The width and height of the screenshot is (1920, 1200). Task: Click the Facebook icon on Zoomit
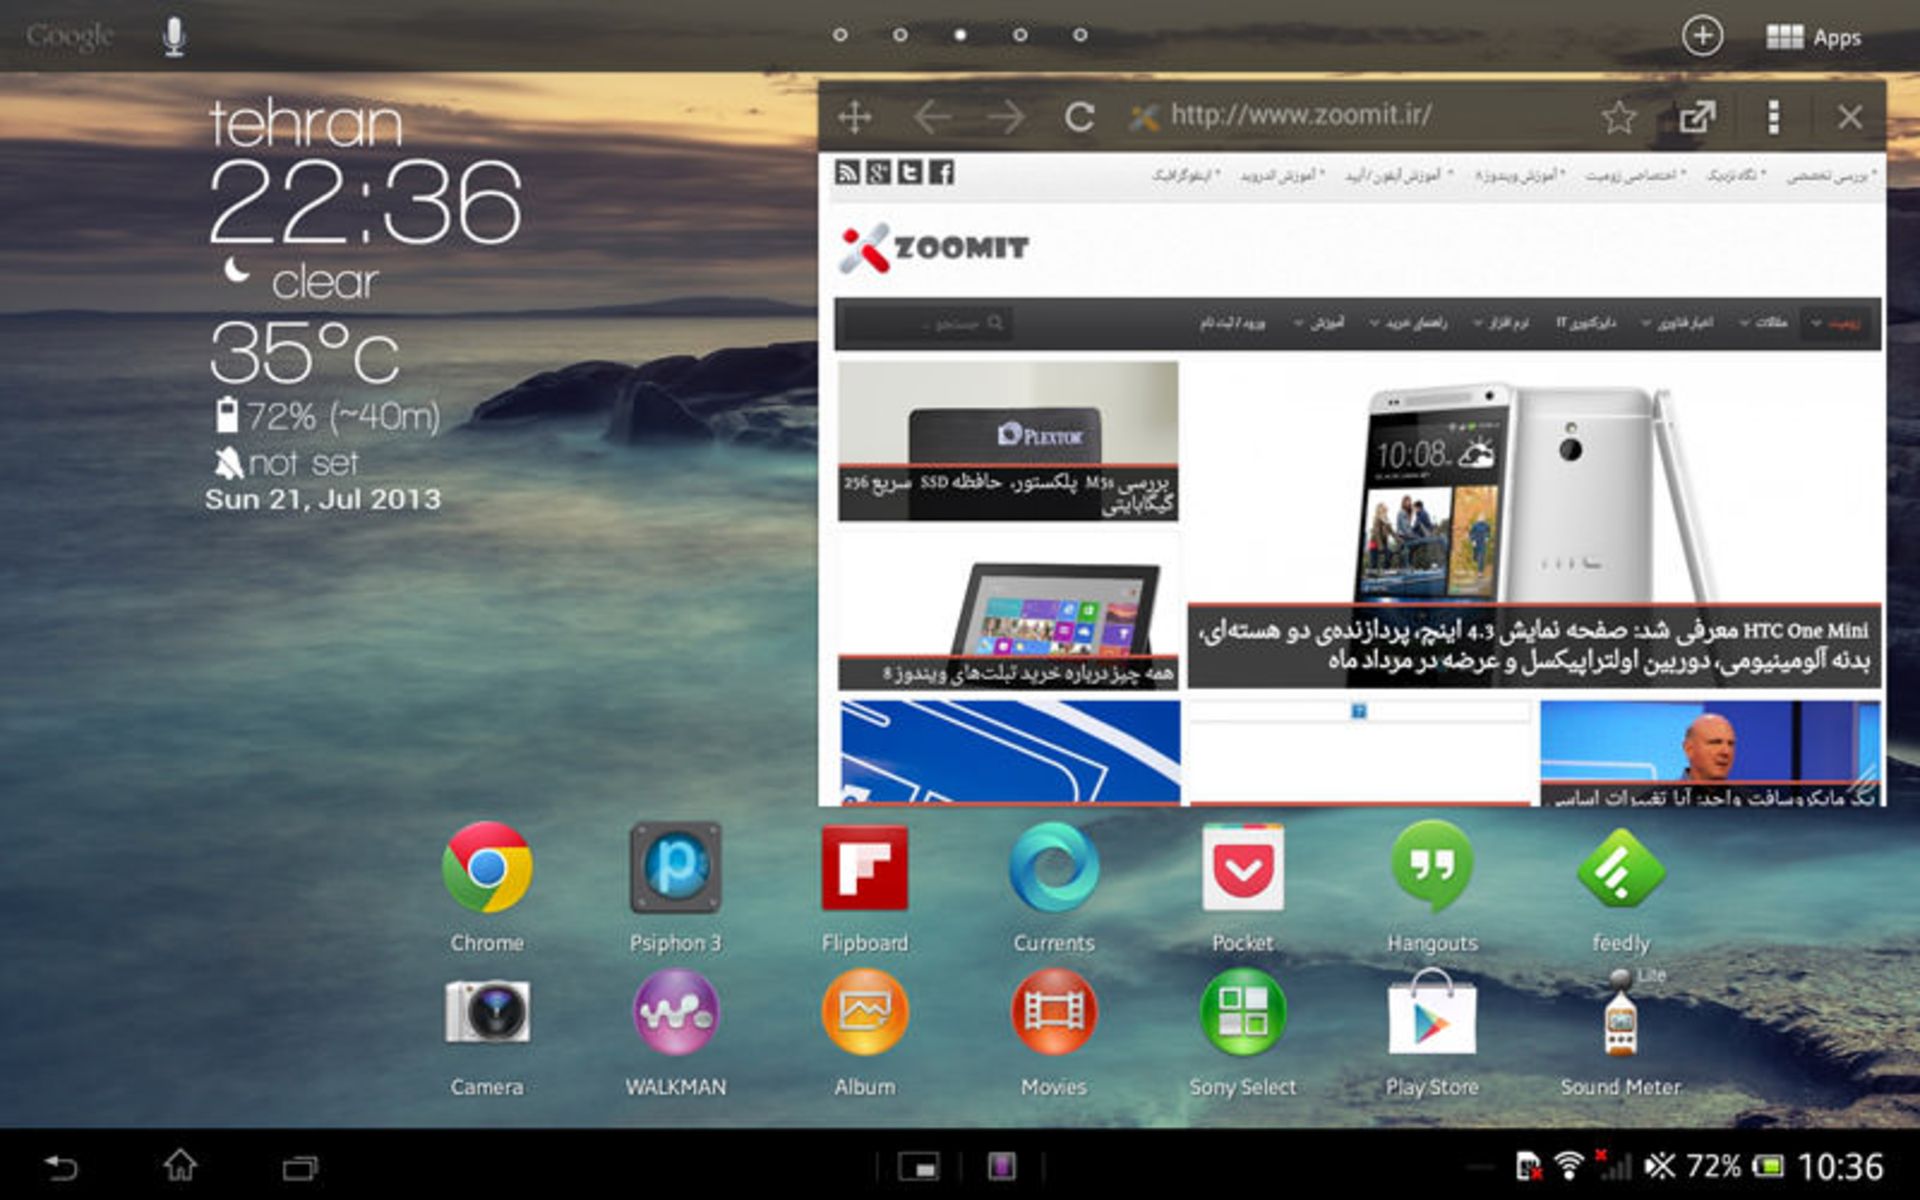[x=941, y=172]
